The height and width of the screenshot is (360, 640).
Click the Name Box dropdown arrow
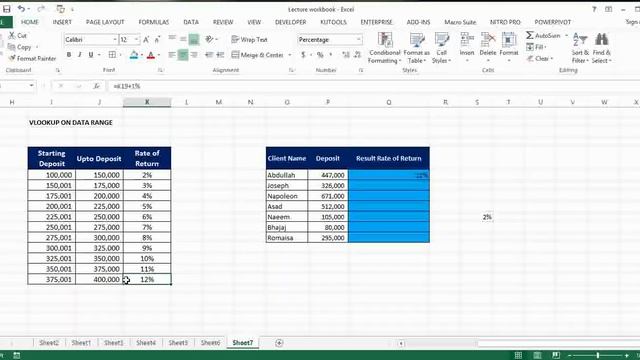point(31,86)
